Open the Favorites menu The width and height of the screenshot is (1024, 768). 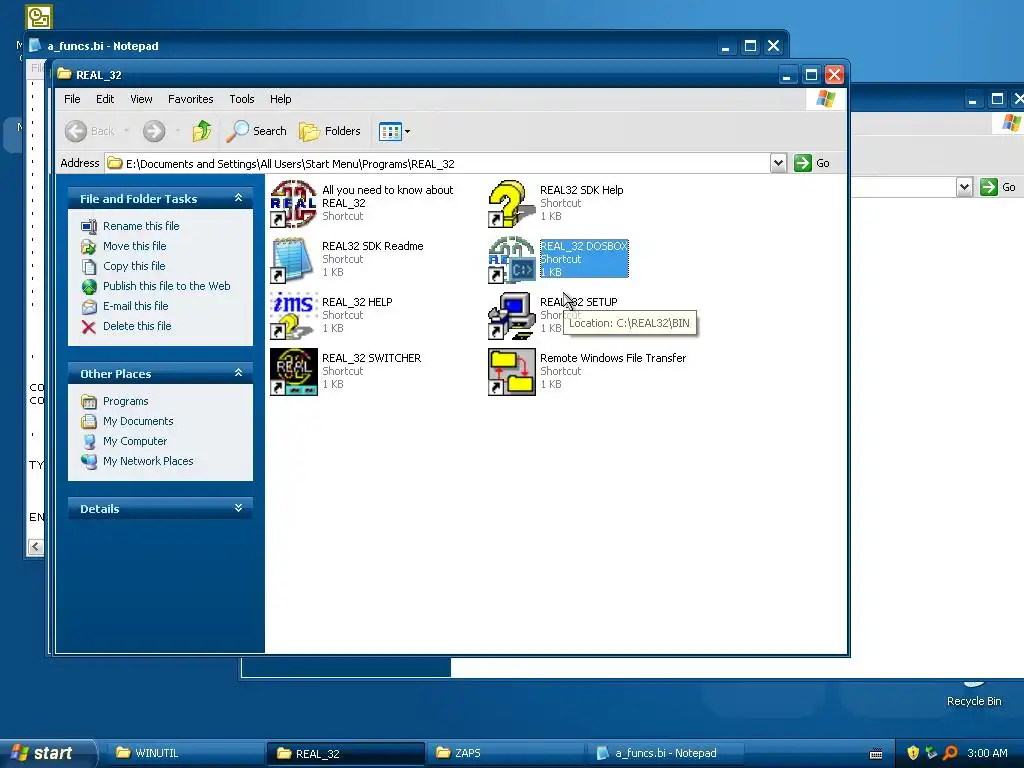(x=191, y=99)
